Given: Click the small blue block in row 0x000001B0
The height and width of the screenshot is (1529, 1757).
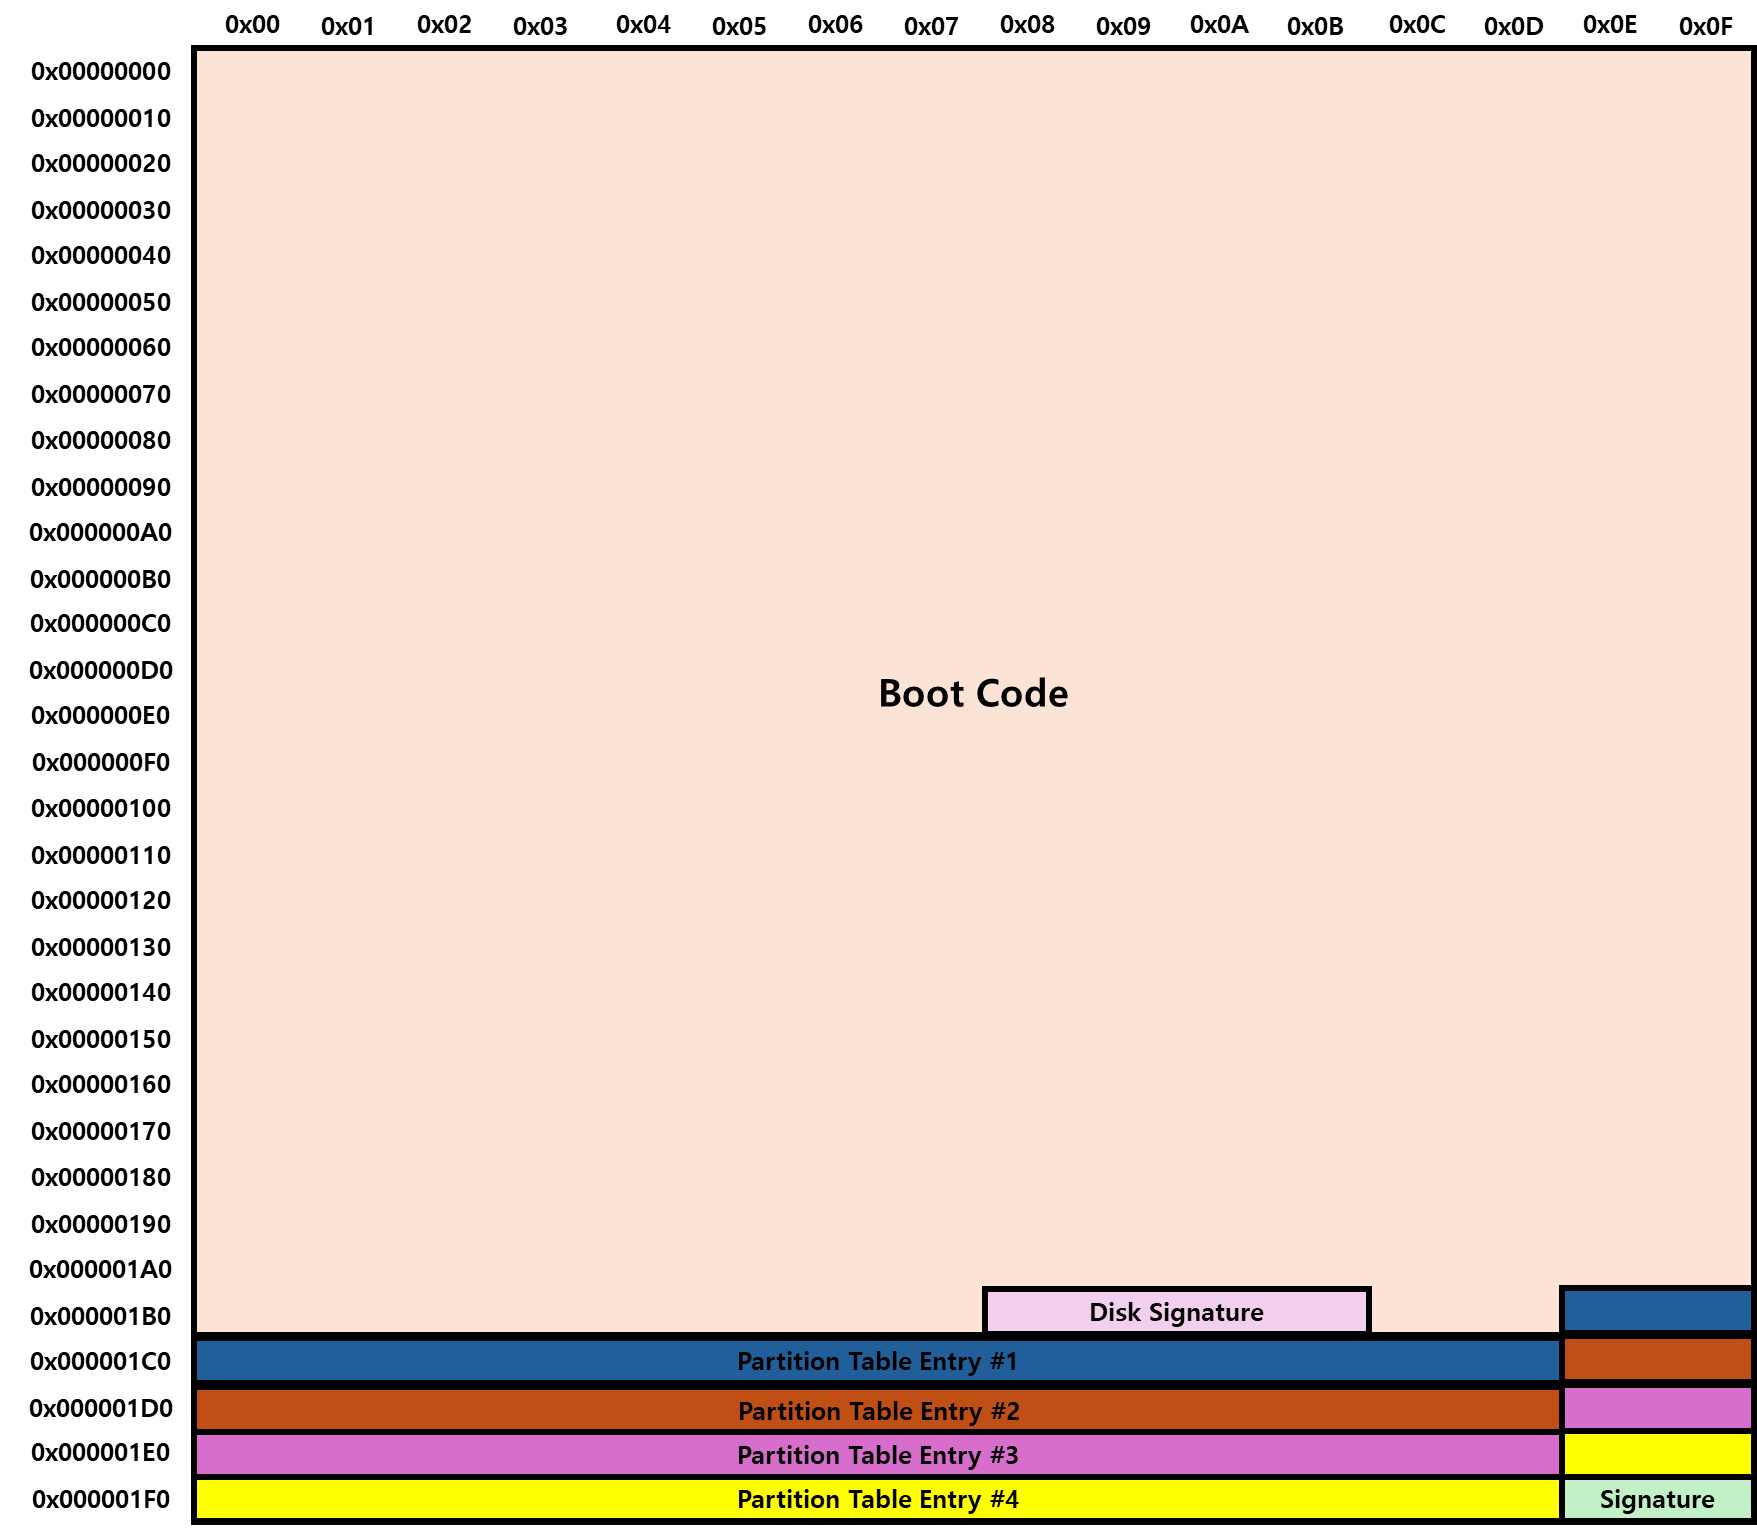Looking at the screenshot, I should tap(1657, 1311).
